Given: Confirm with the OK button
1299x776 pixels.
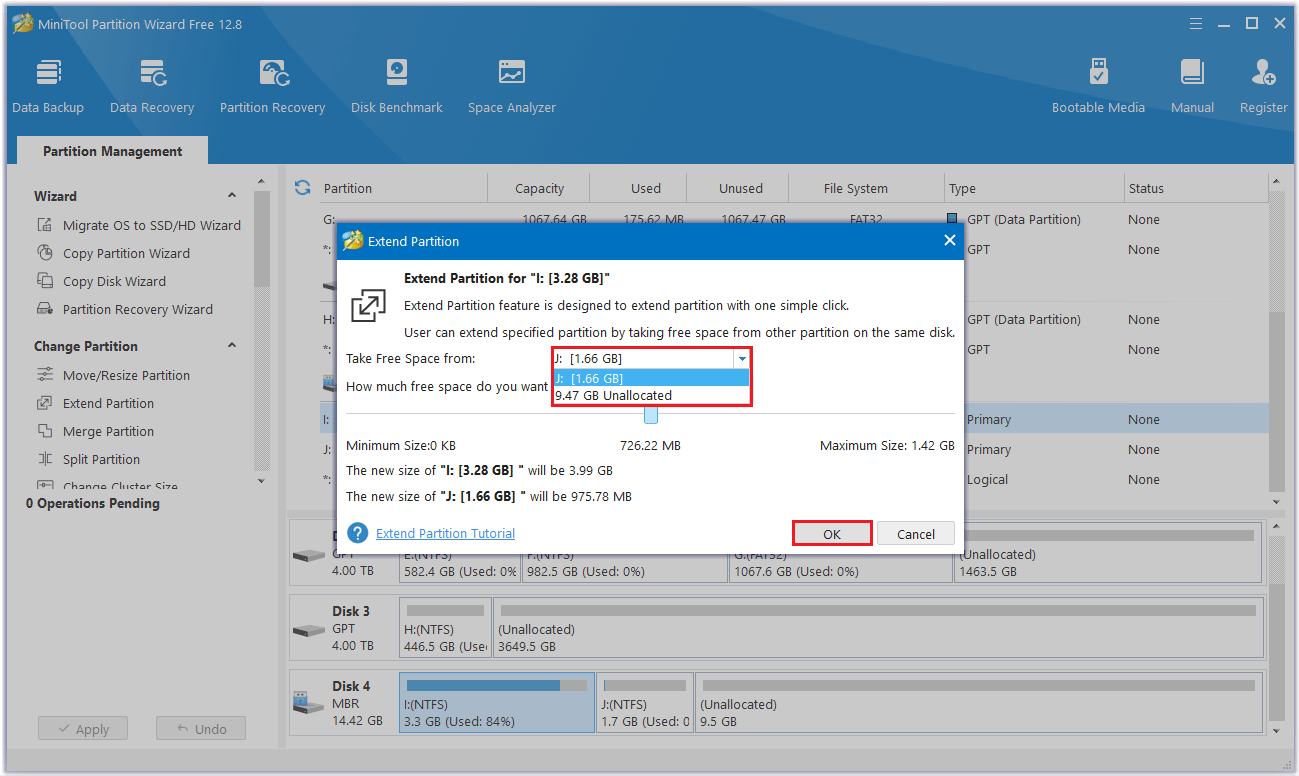Looking at the screenshot, I should (832, 534).
